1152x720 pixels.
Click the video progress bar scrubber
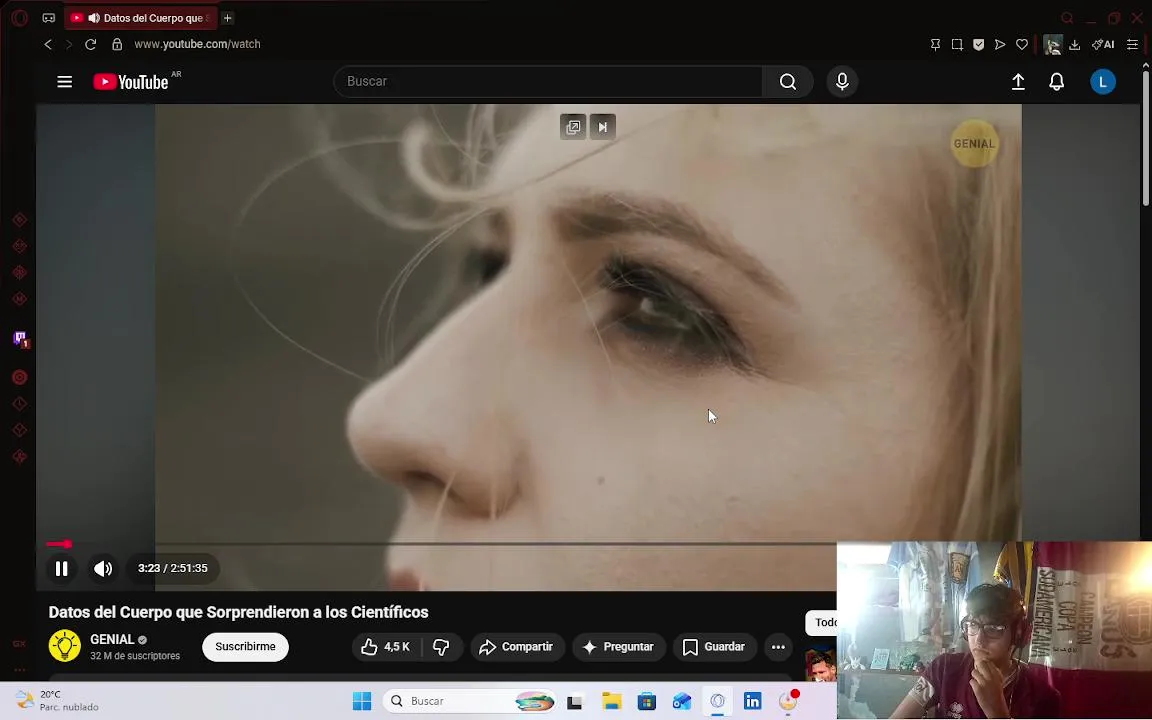pos(68,544)
